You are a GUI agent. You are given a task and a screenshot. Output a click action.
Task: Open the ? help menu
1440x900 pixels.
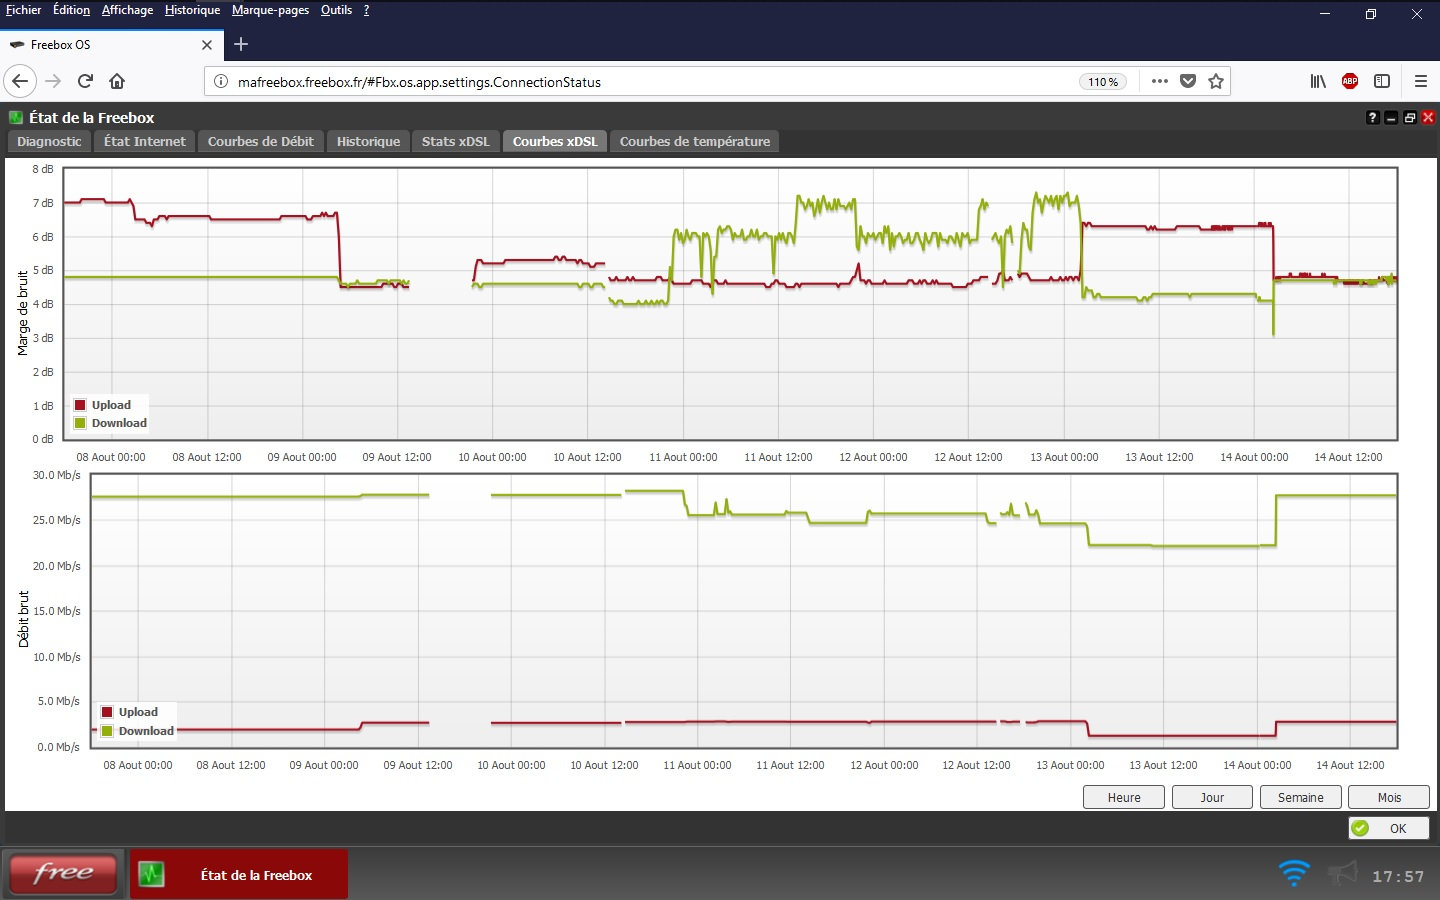coord(366,10)
